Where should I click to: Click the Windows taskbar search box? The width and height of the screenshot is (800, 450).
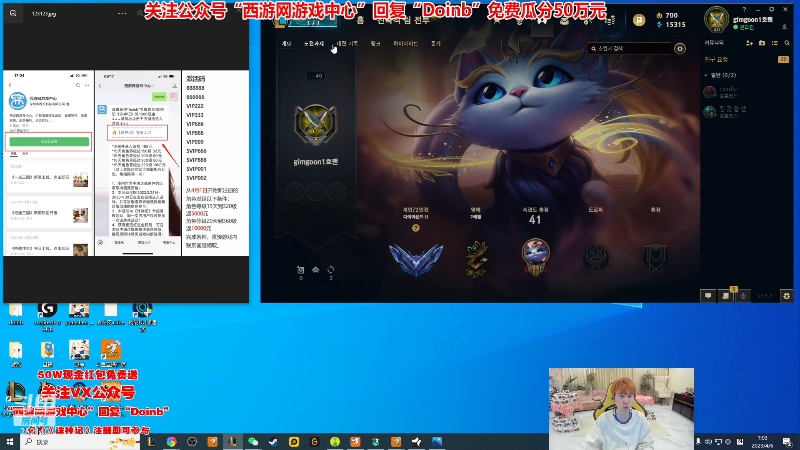(x=81, y=442)
